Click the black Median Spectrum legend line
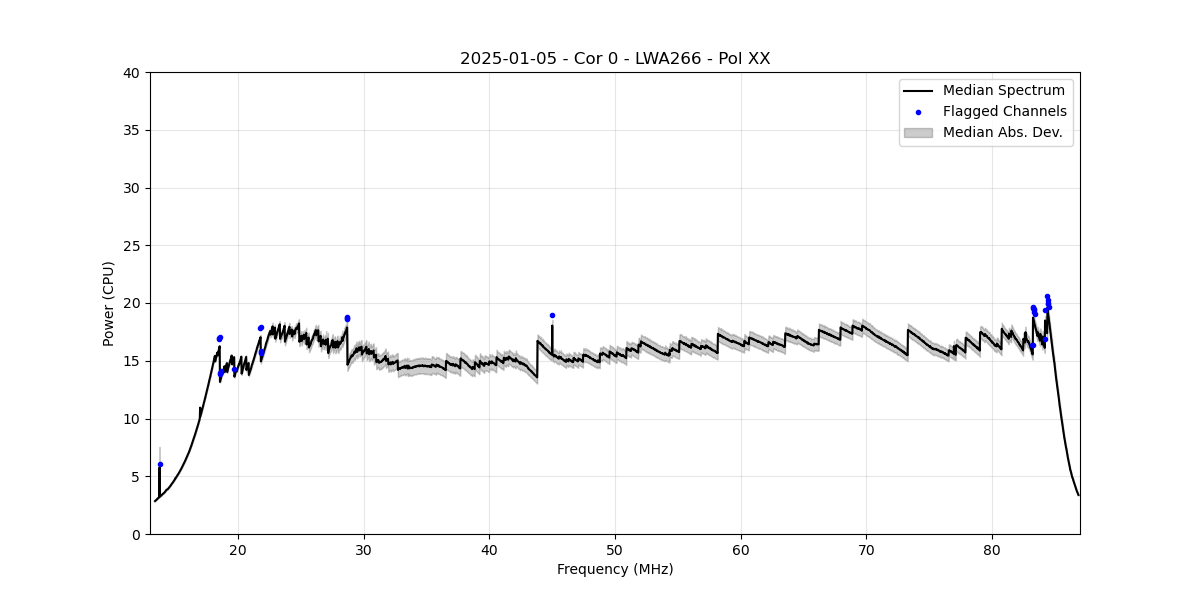1200x600 pixels. 918,91
